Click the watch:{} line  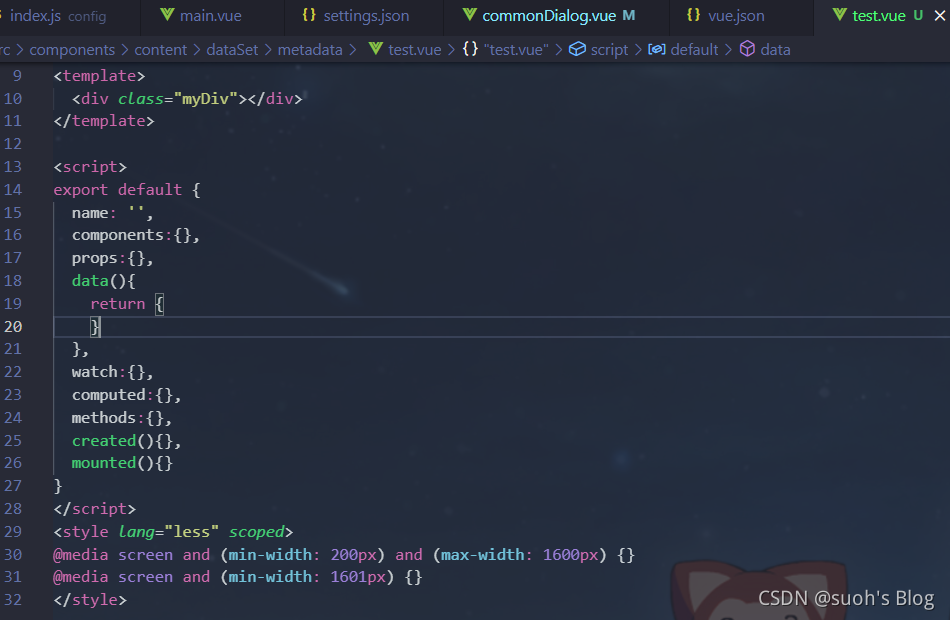point(113,372)
